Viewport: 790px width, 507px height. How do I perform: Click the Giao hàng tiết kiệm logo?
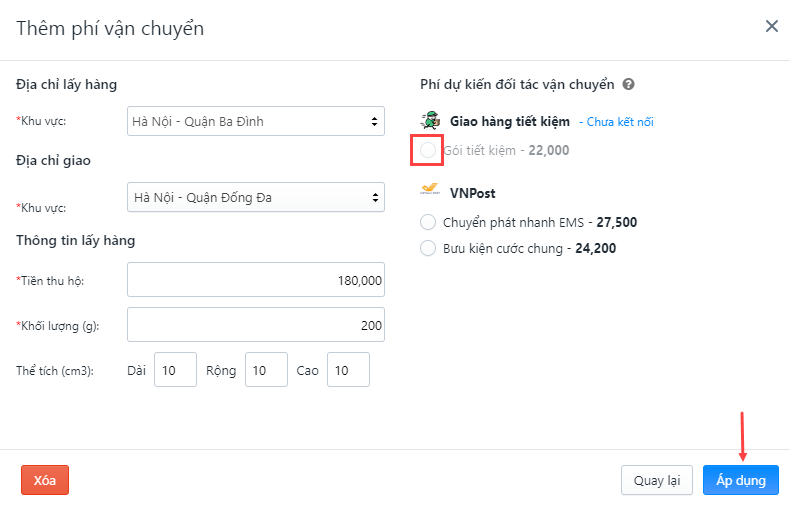tap(430, 121)
